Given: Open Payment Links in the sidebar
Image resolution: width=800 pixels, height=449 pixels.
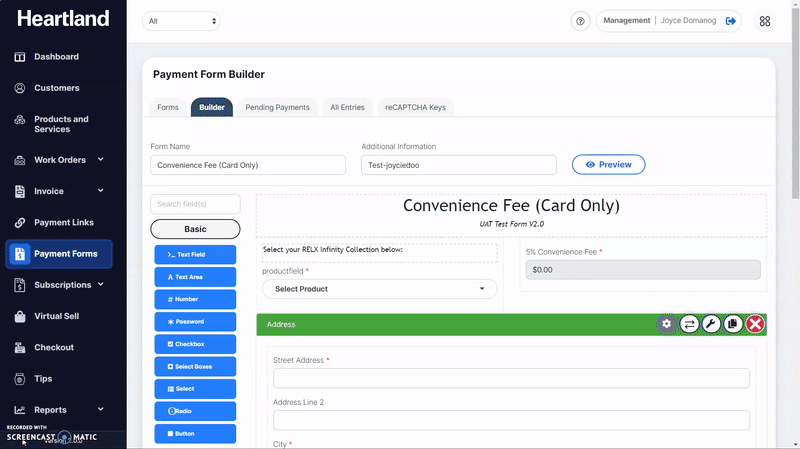Looking at the screenshot, I should (x=63, y=222).
